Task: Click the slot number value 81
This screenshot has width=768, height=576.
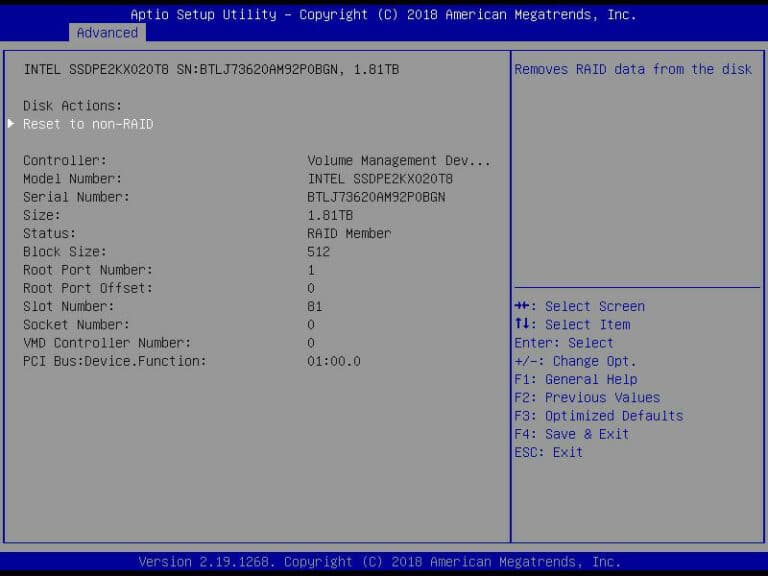Action: [x=315, y=306]
